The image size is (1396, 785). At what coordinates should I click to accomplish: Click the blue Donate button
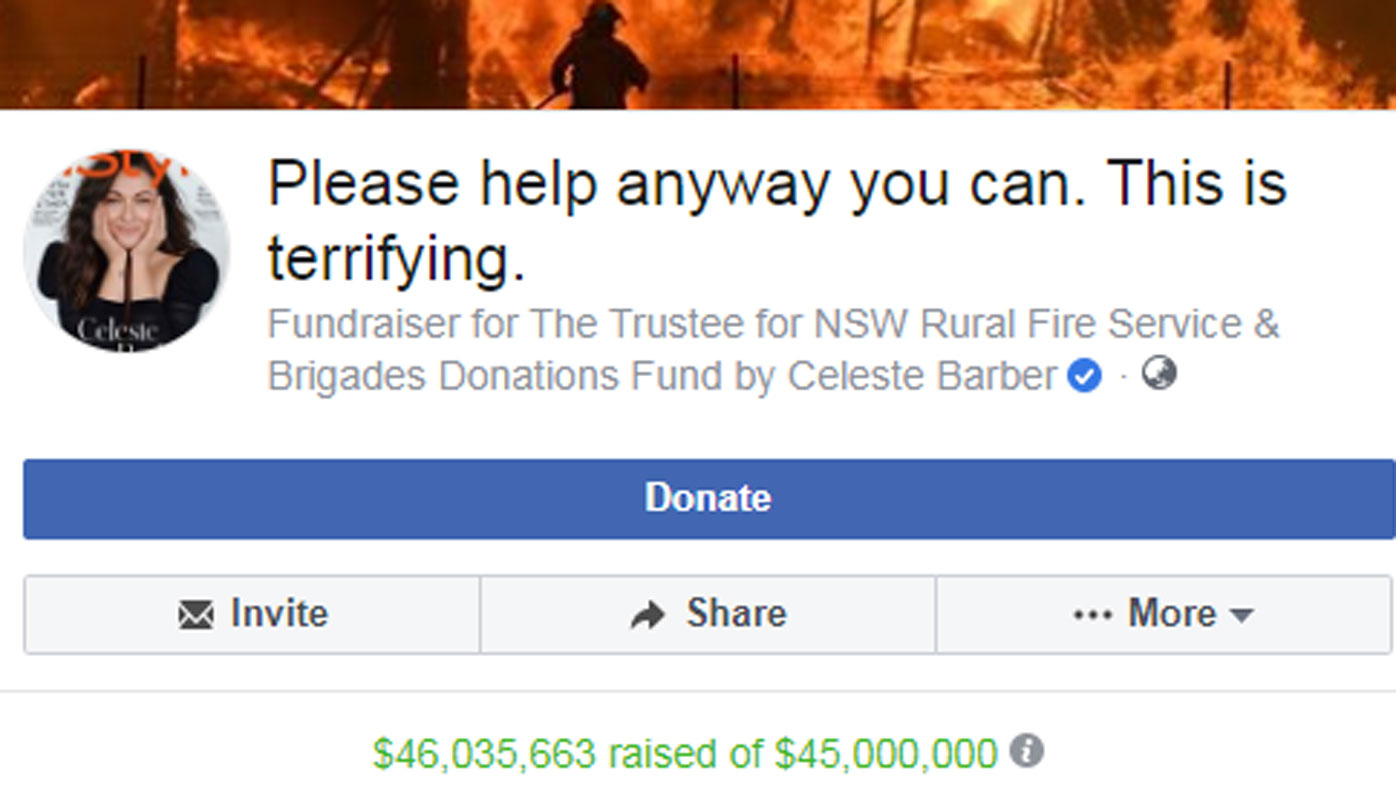tap(709, 498)
